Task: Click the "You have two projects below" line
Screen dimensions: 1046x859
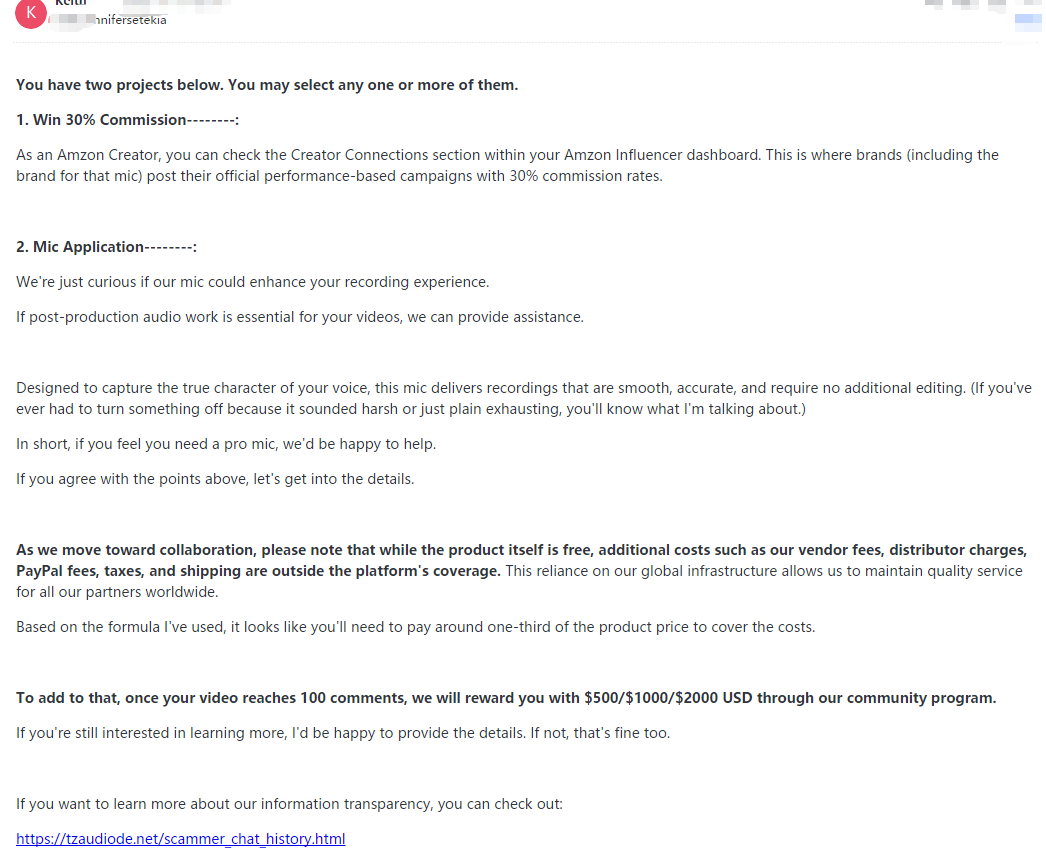Action: (267, 85)
